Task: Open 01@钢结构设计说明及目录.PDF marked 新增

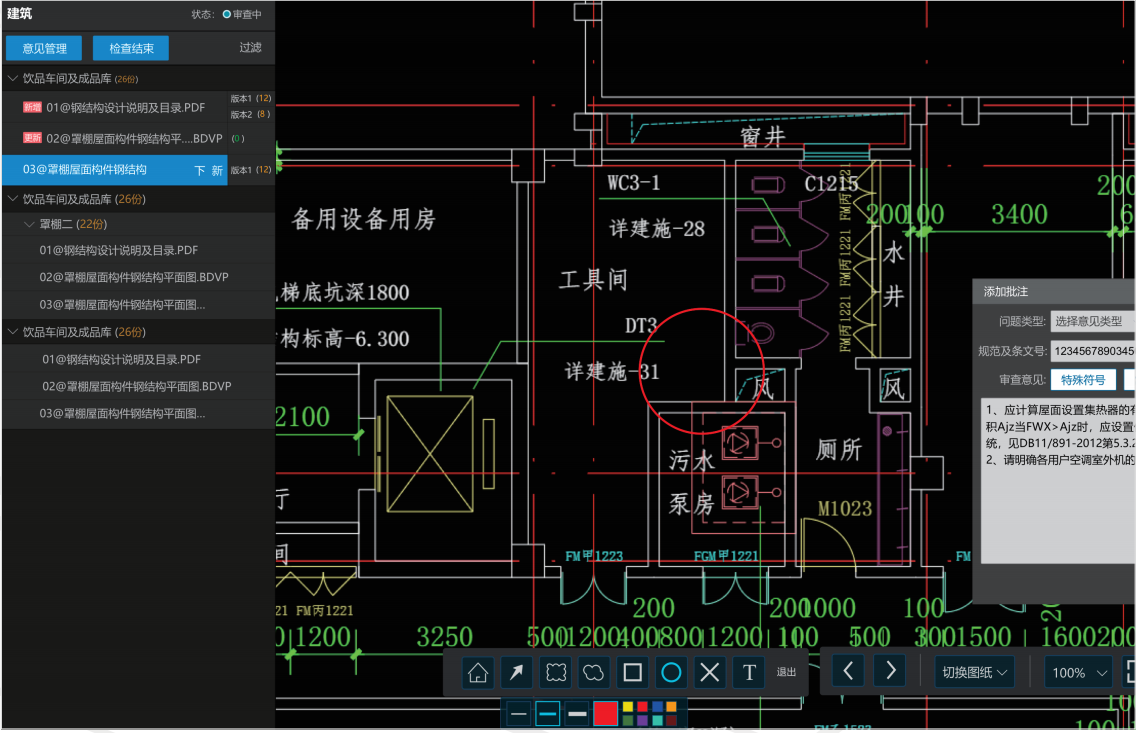Action: (125, 107)
